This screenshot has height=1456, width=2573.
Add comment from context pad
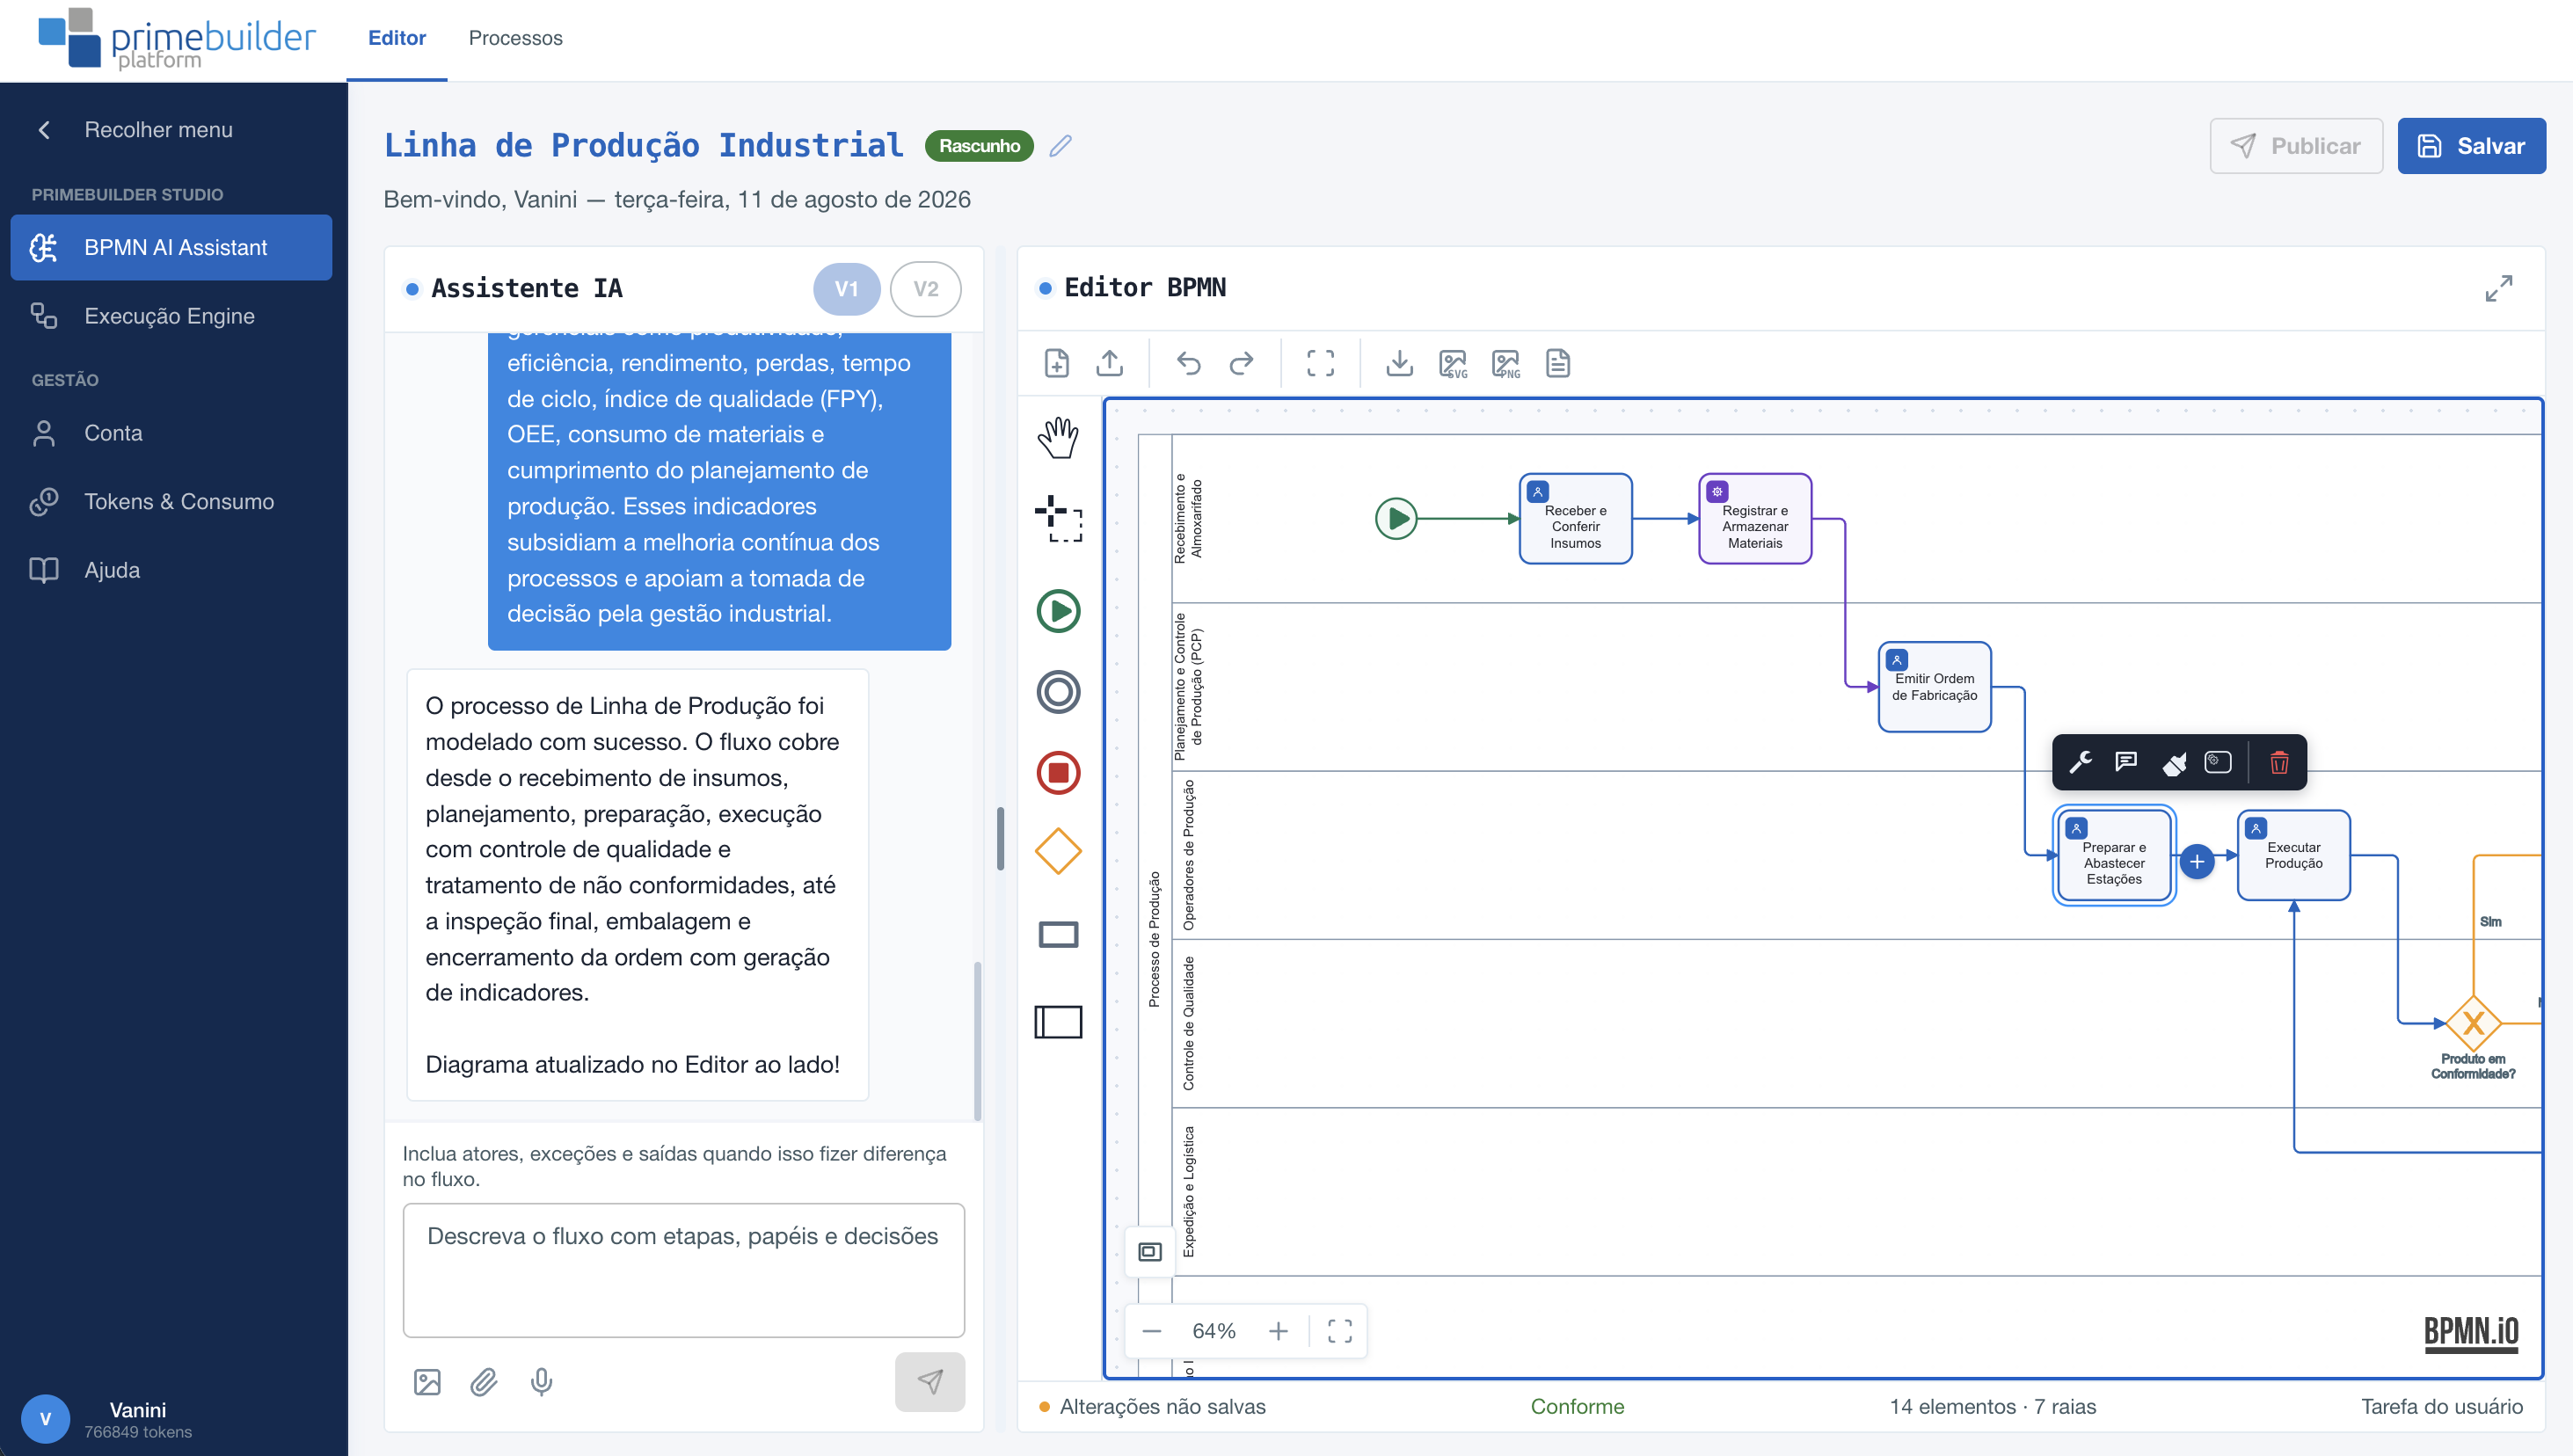click(x=2125, y=762)
